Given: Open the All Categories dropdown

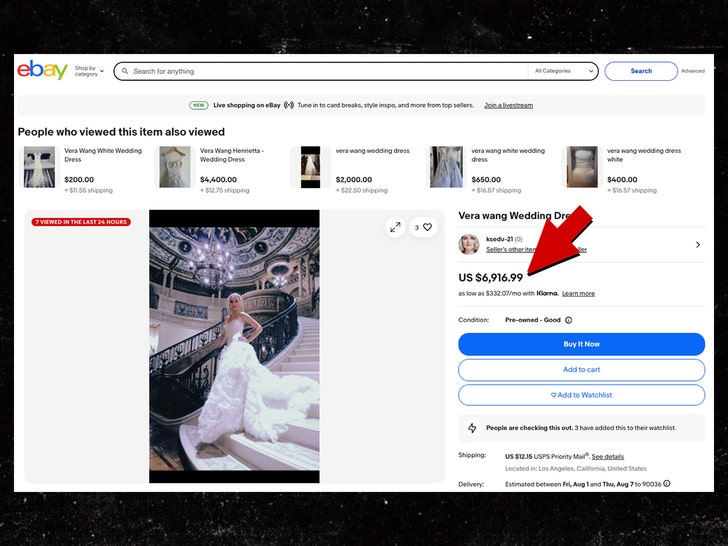Looking at the screenshot, I should tap(565, 71).
